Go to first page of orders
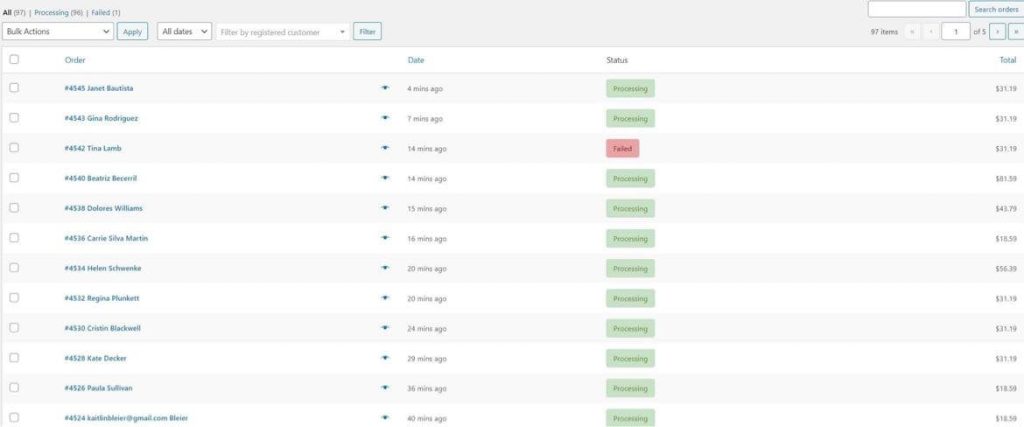Viewport: 1024px width, 427px height. pyautogui.click(x=912, y=31)
